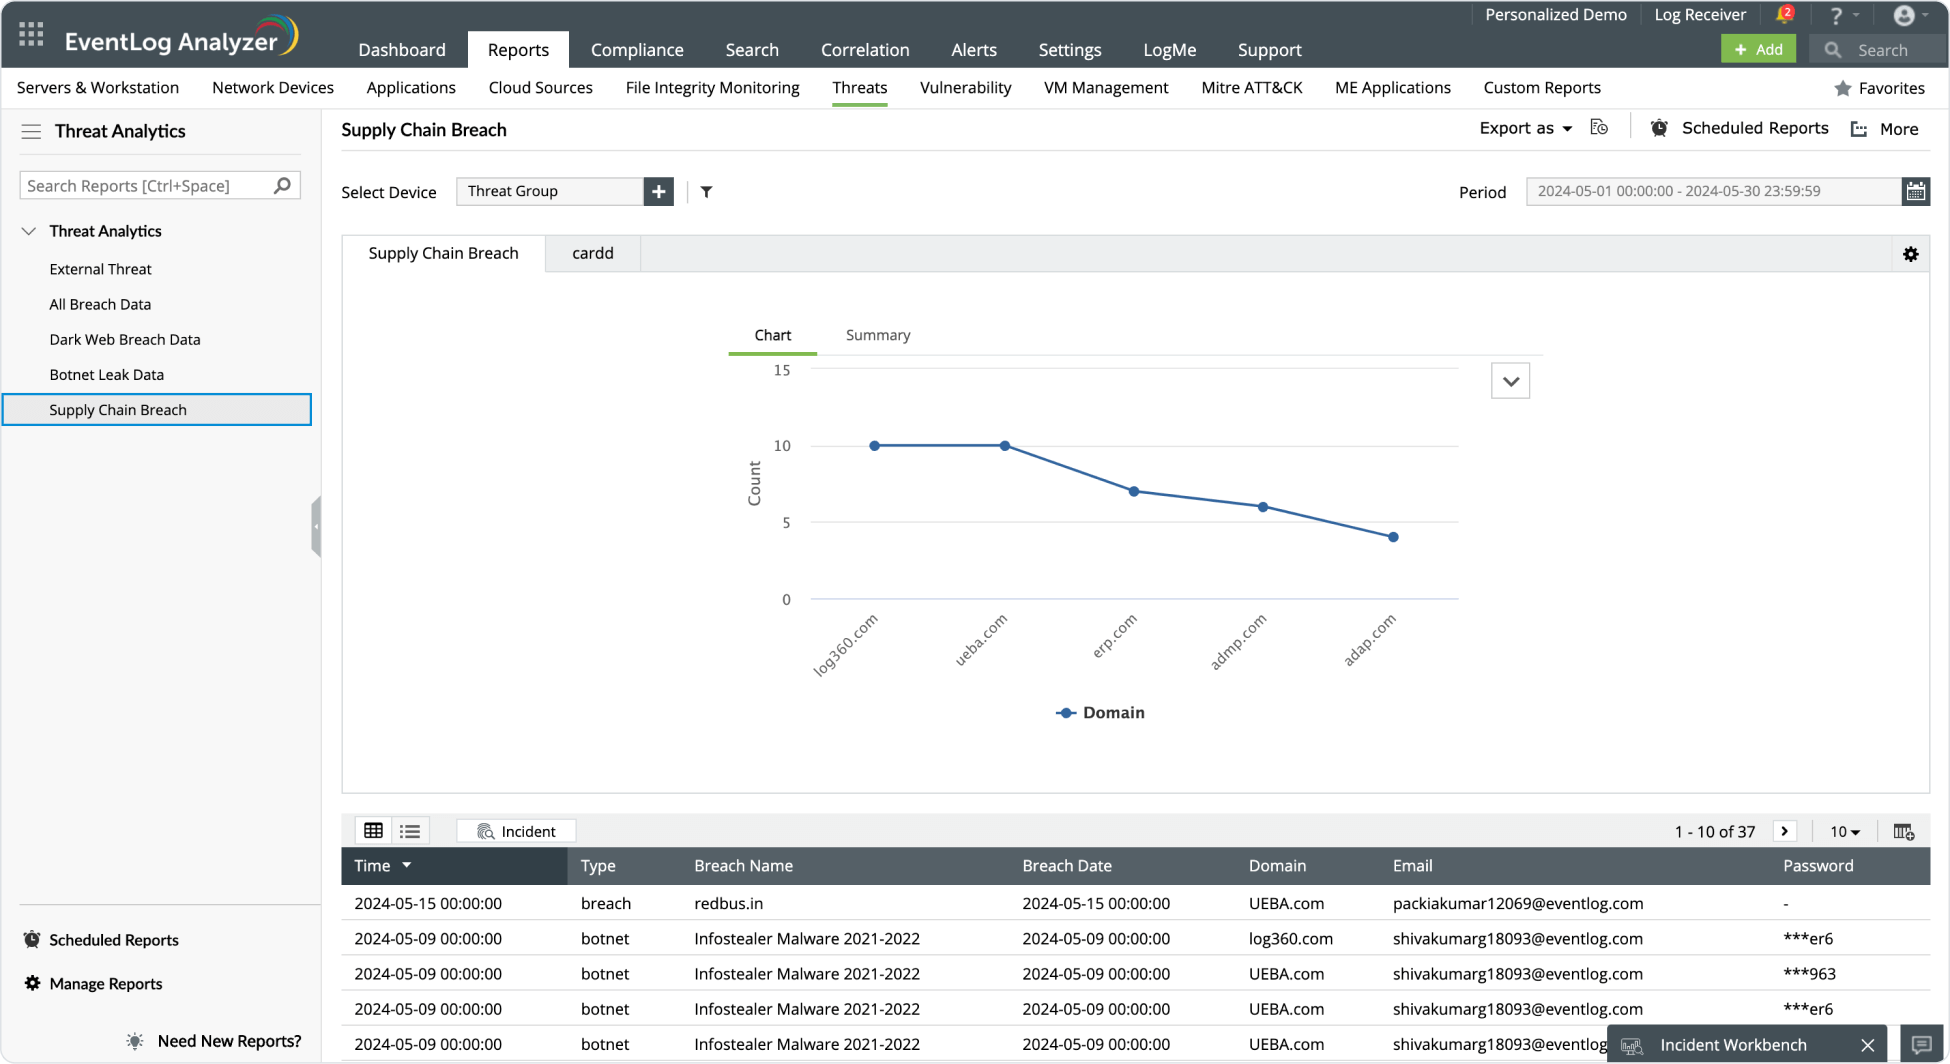The width and height of the screenshot is (1950, 1064).
Task: Switch to table grid view
Action: (x=373, y=831)
